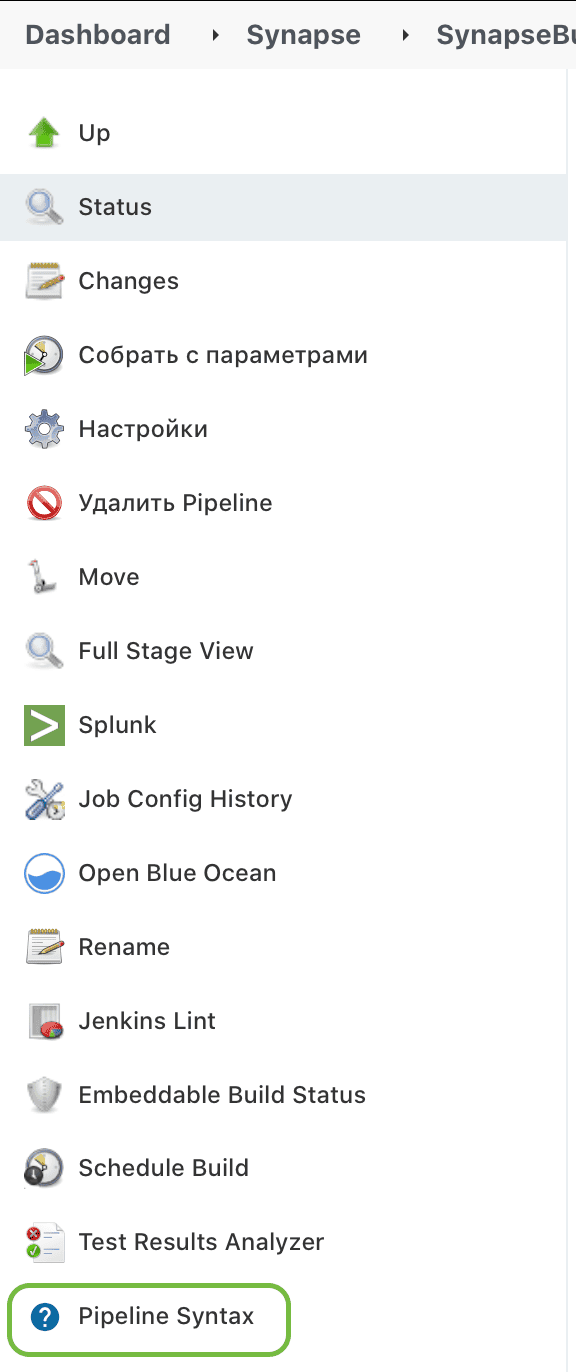
Task: Open Synapse from the breadcrumb
Action: coord(303,34)
